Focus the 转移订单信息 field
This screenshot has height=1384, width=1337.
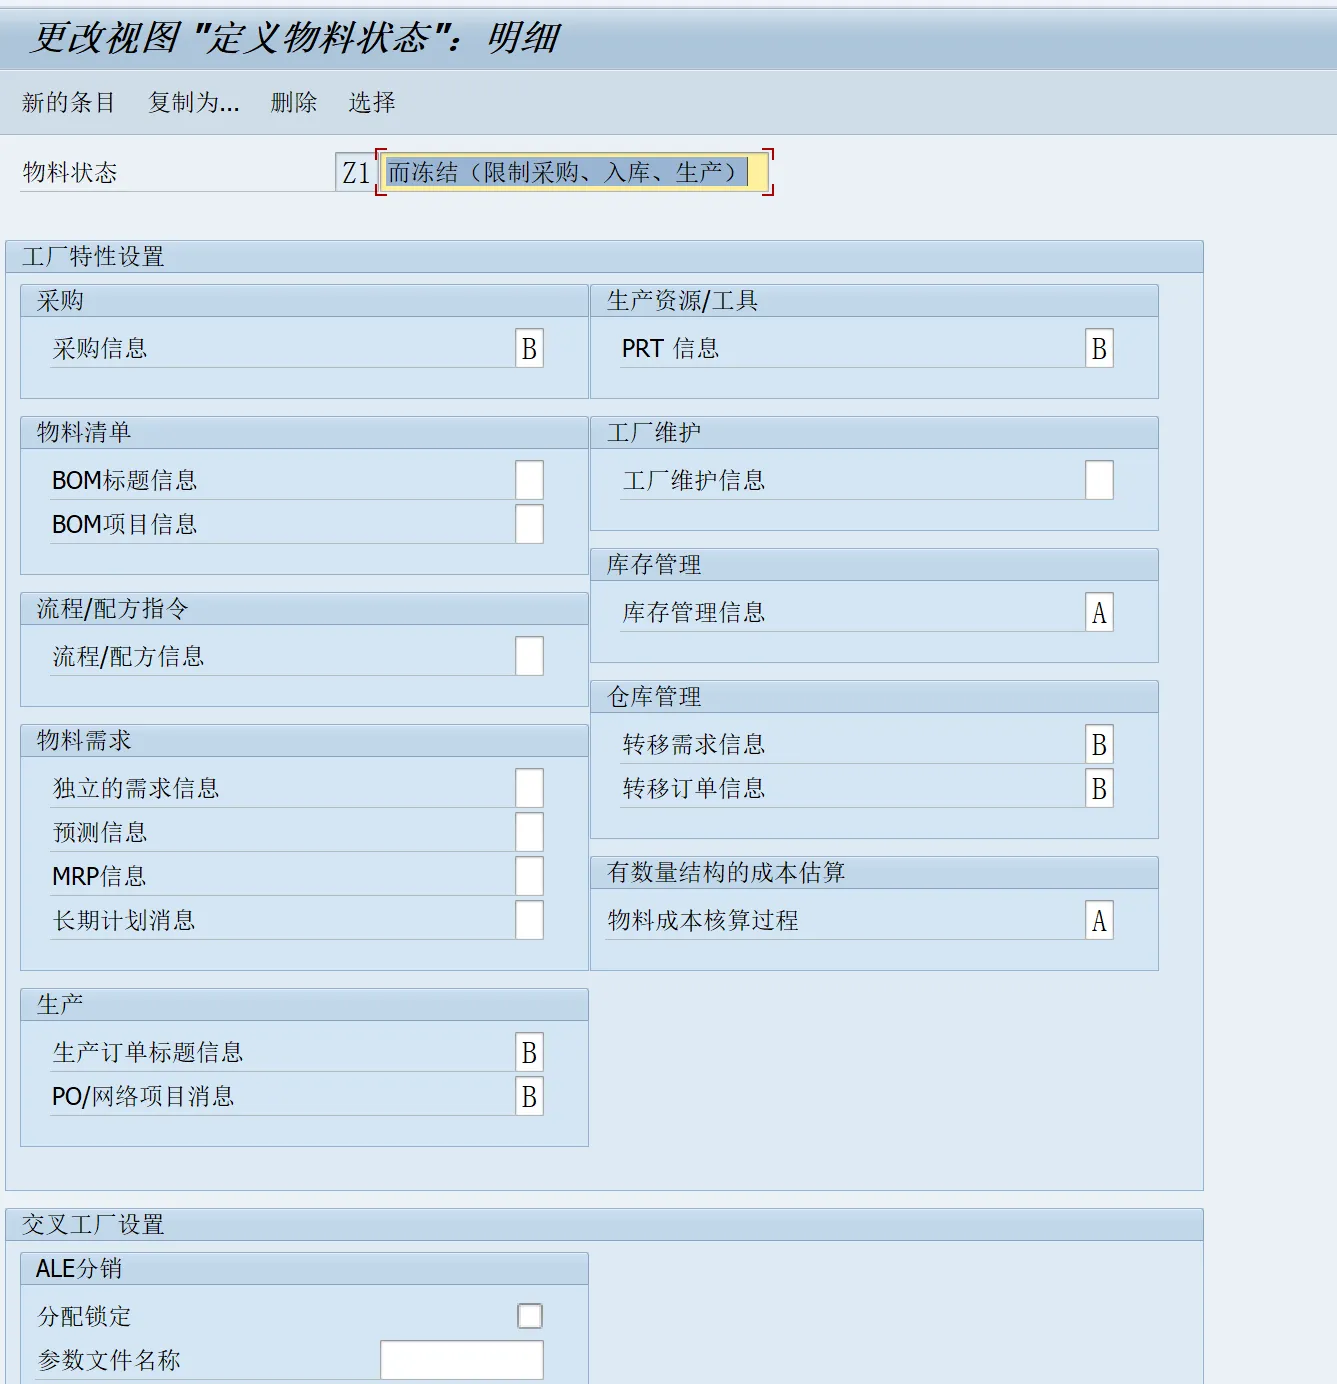(x=1099, y=789)
